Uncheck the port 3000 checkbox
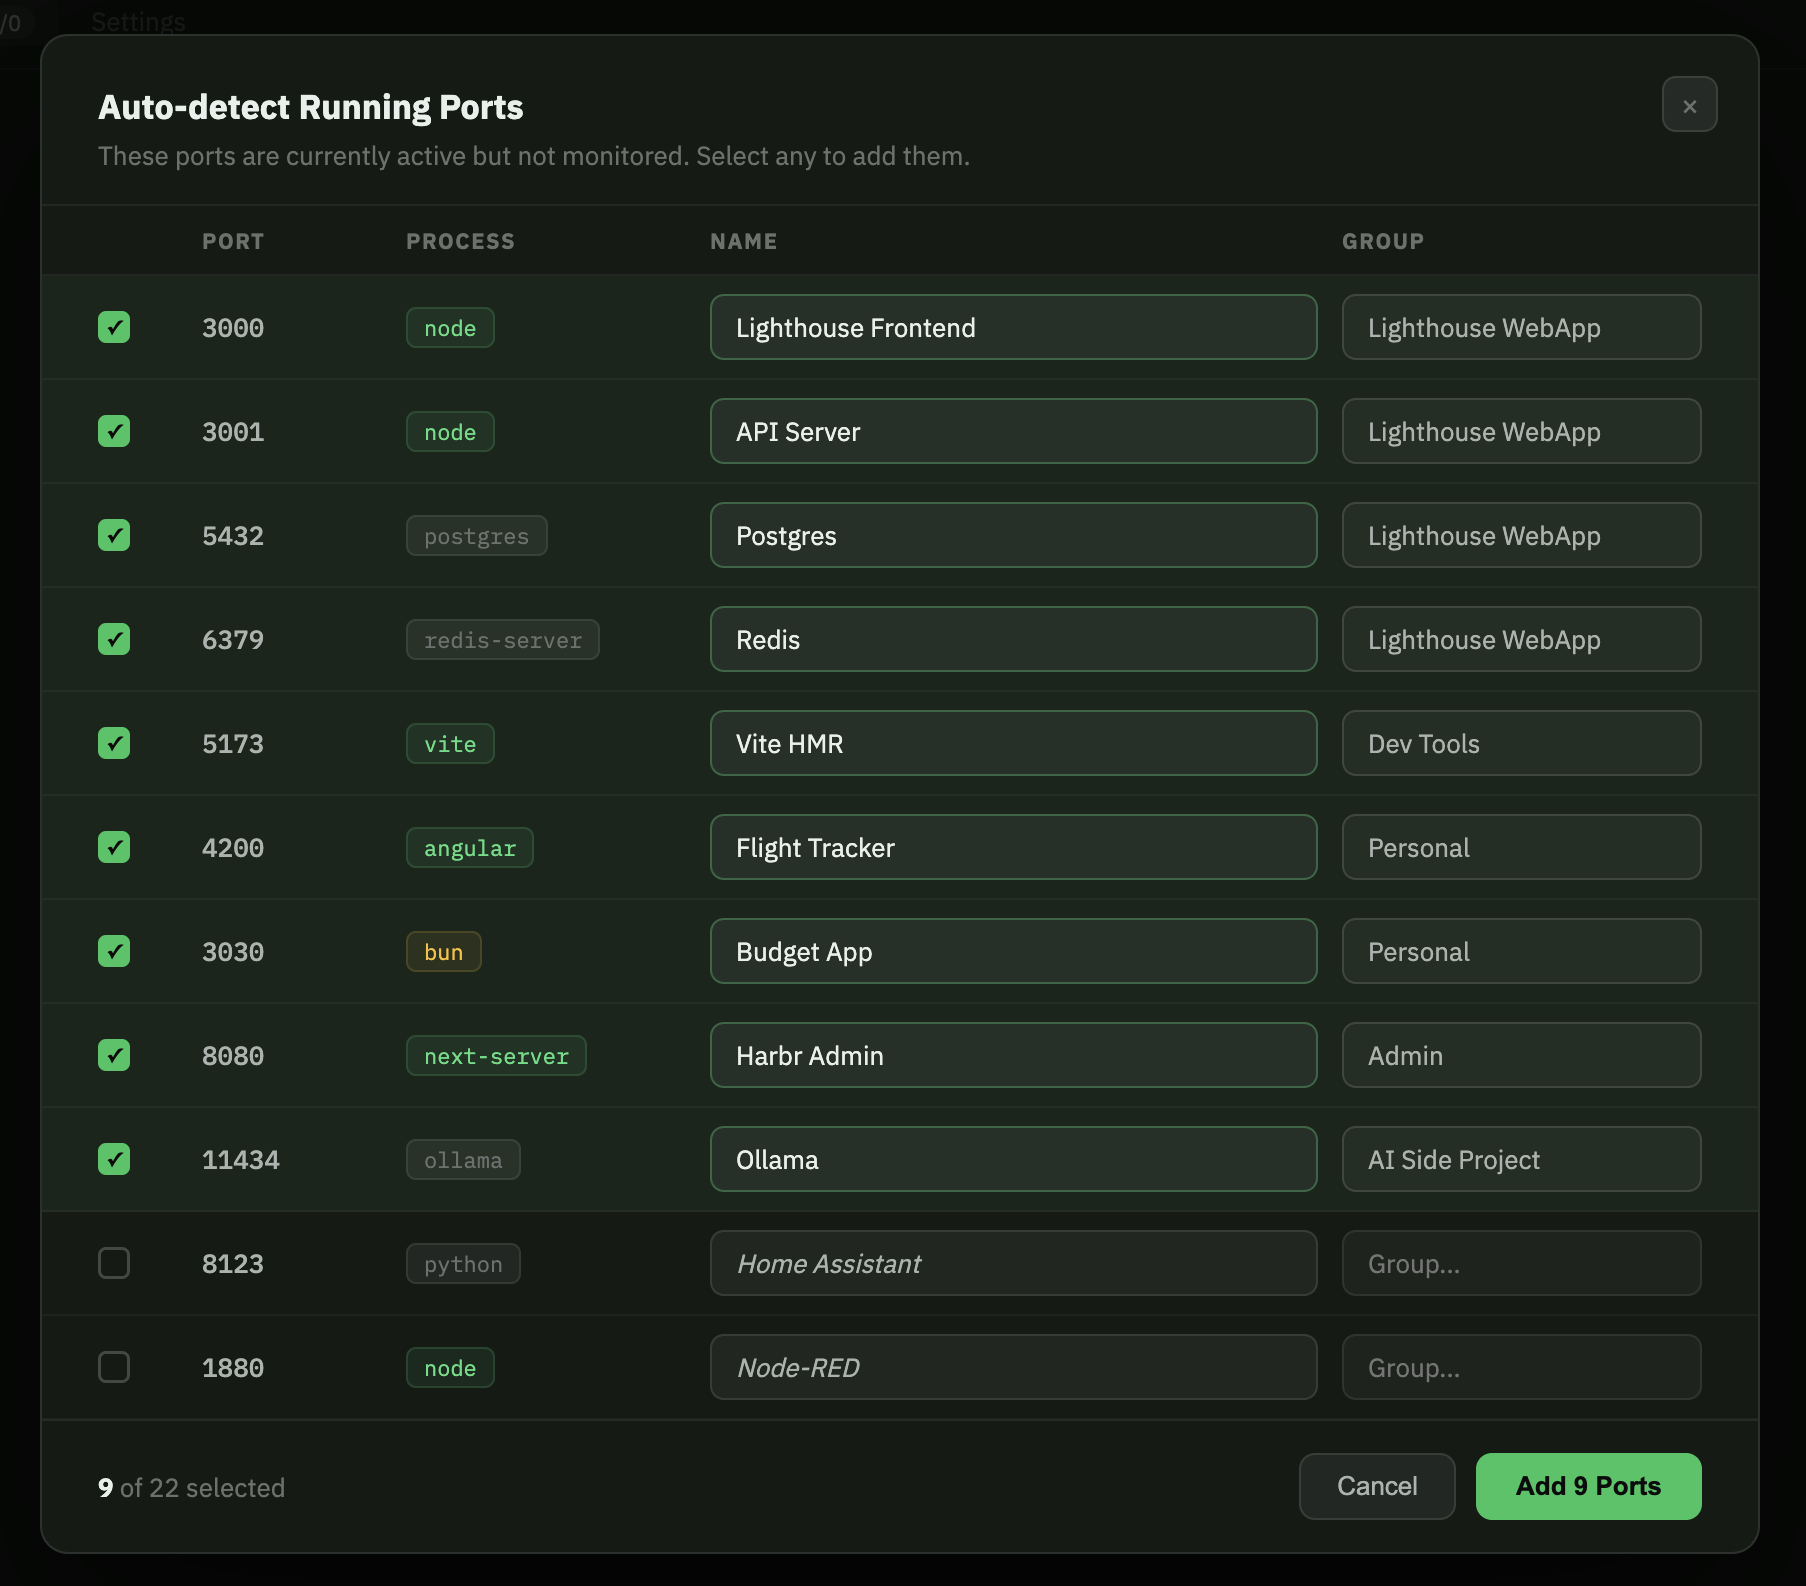This screenshot has width=1806, height=1586. click(x=114, y=327)
